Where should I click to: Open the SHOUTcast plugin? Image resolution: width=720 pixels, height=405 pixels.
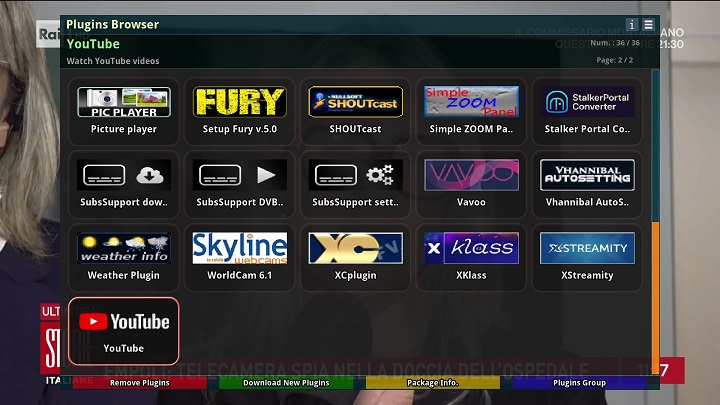[355, 112]
